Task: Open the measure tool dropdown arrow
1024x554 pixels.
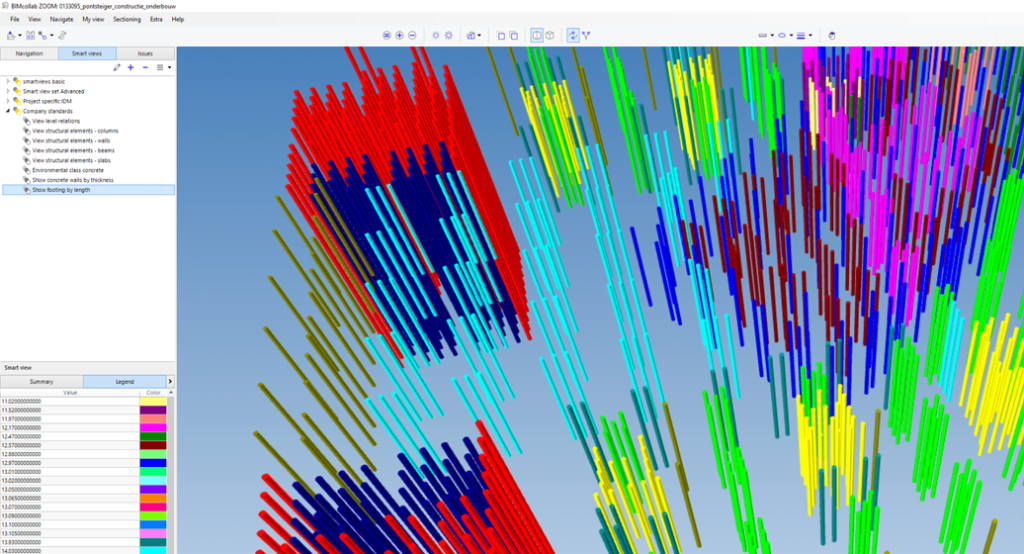Action: click(772, 35)
